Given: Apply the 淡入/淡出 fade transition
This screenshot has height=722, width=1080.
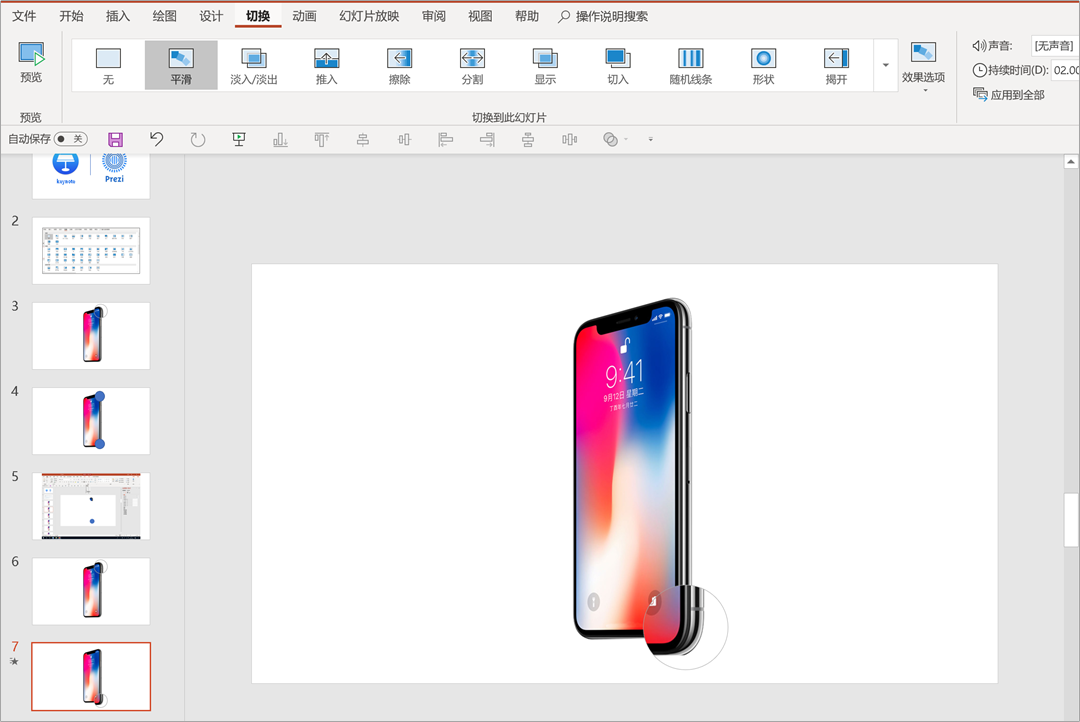Looking at the screenshot, I should [x=254, y=65].
